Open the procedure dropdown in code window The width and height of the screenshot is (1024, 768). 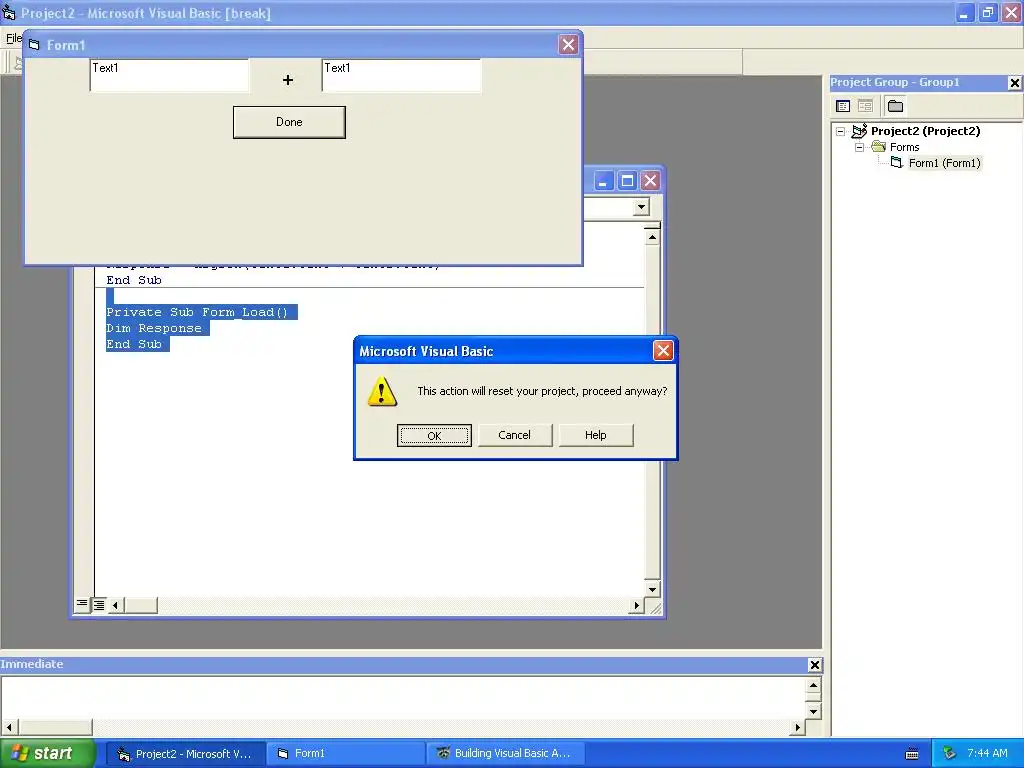[641, 207]
